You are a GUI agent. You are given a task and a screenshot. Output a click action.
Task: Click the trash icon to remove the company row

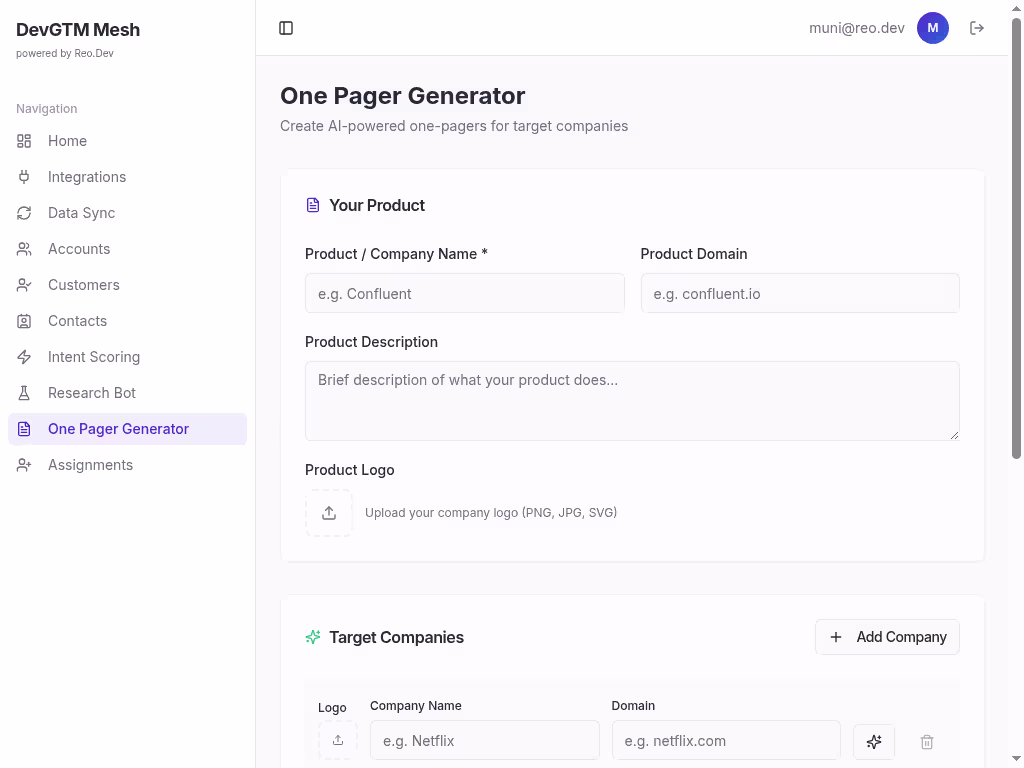click(x=926, y=741)
